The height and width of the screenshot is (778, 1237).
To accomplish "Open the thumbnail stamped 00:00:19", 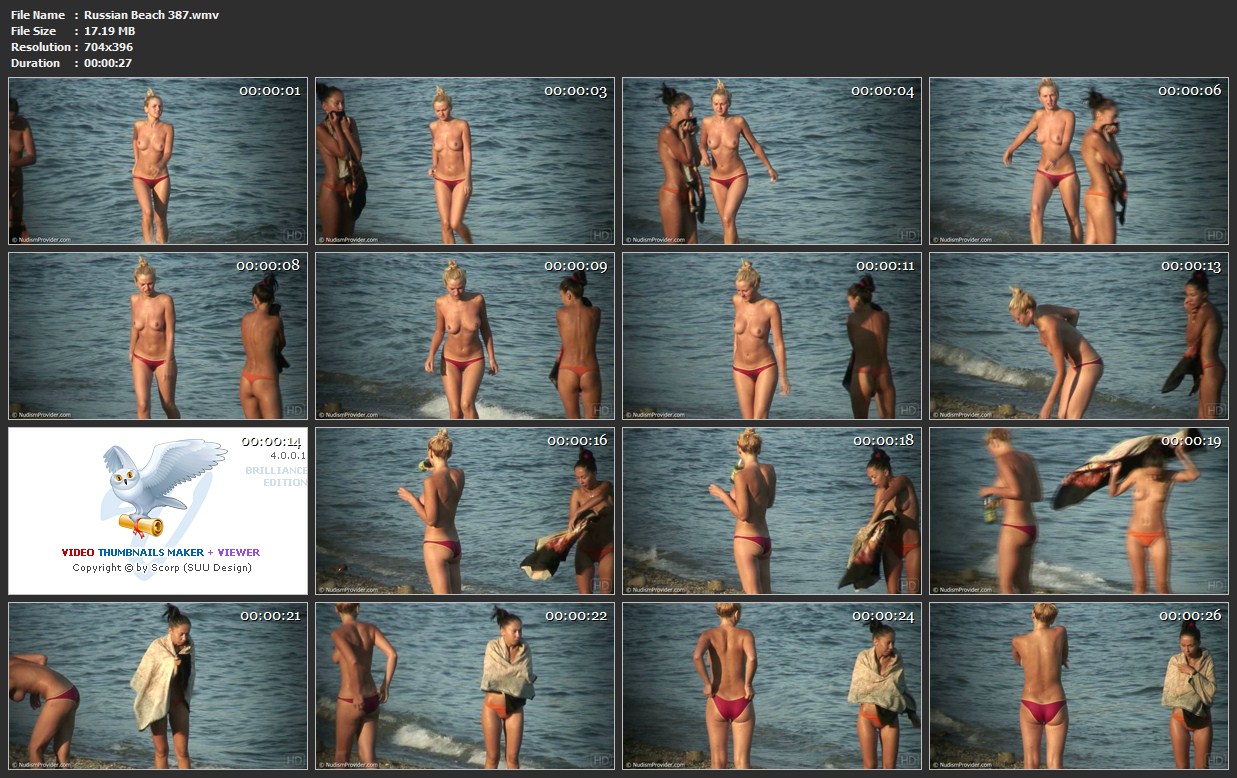I will (1079, 511).
